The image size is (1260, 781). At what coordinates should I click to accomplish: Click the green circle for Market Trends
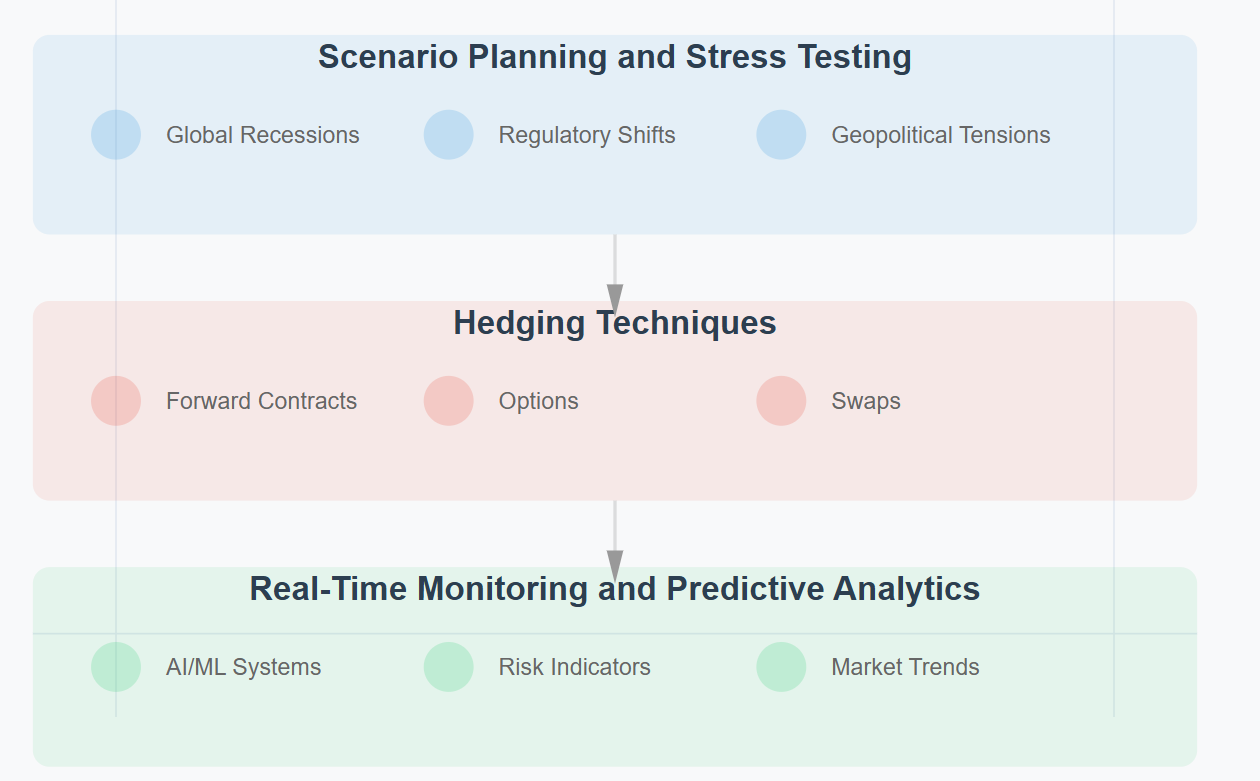coord(781,667)
